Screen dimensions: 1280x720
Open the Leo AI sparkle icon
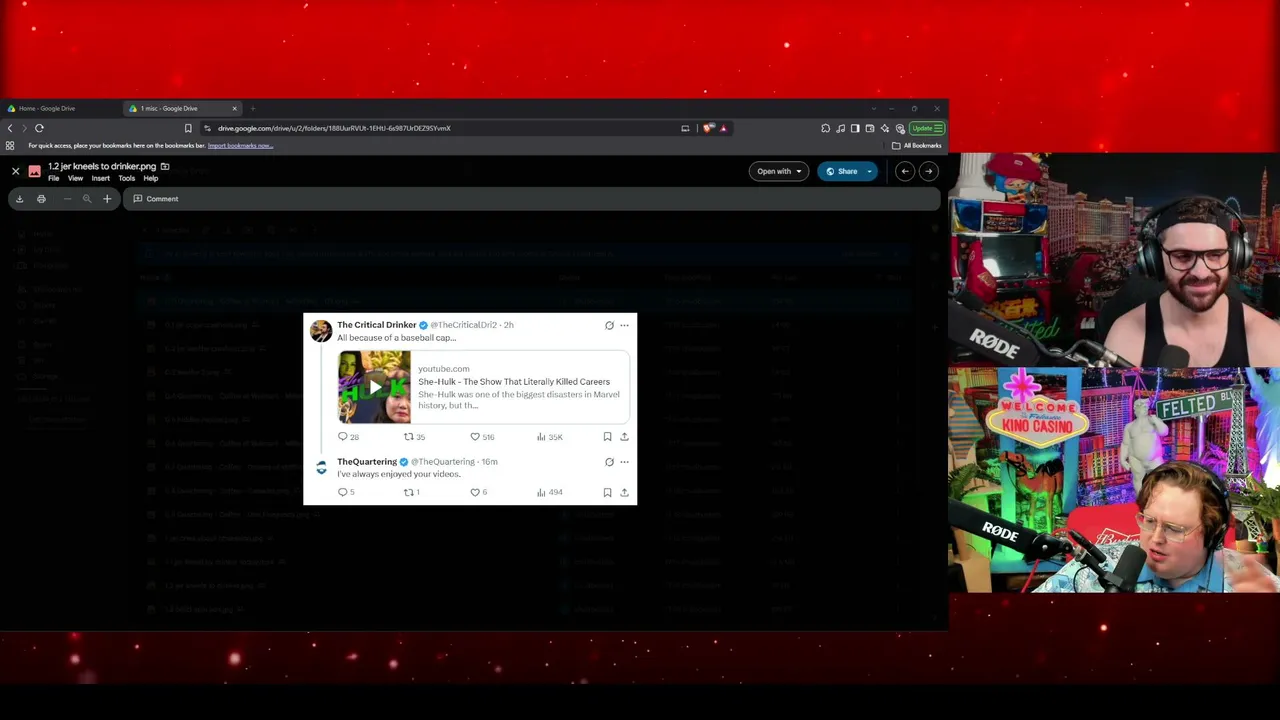pos(885,128)
